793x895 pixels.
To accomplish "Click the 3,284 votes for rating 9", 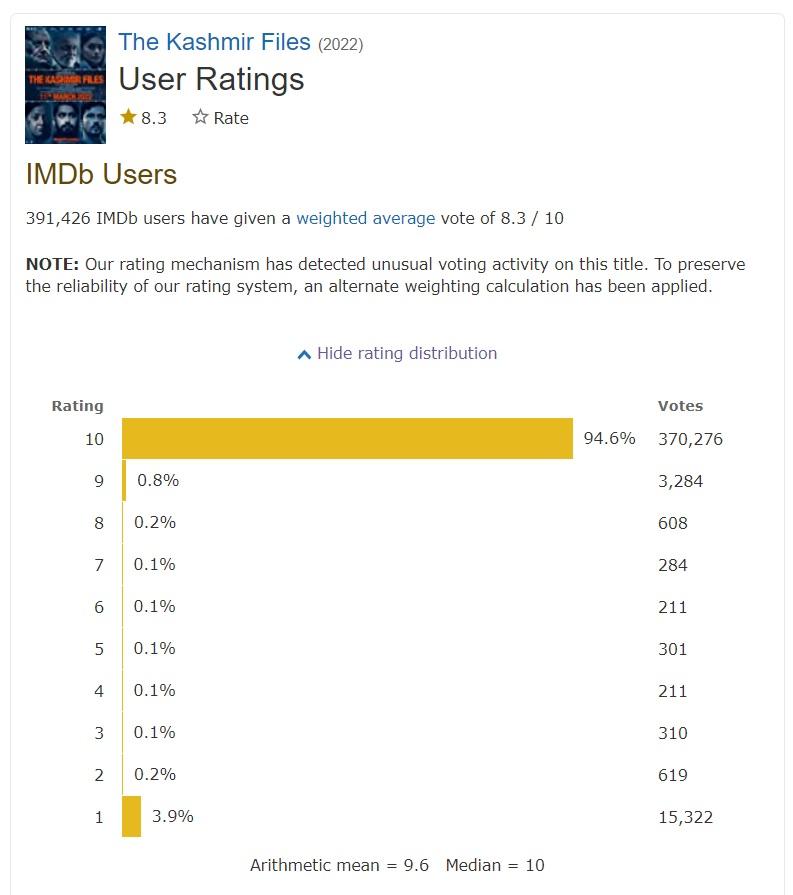I will [x=680, y=481].
